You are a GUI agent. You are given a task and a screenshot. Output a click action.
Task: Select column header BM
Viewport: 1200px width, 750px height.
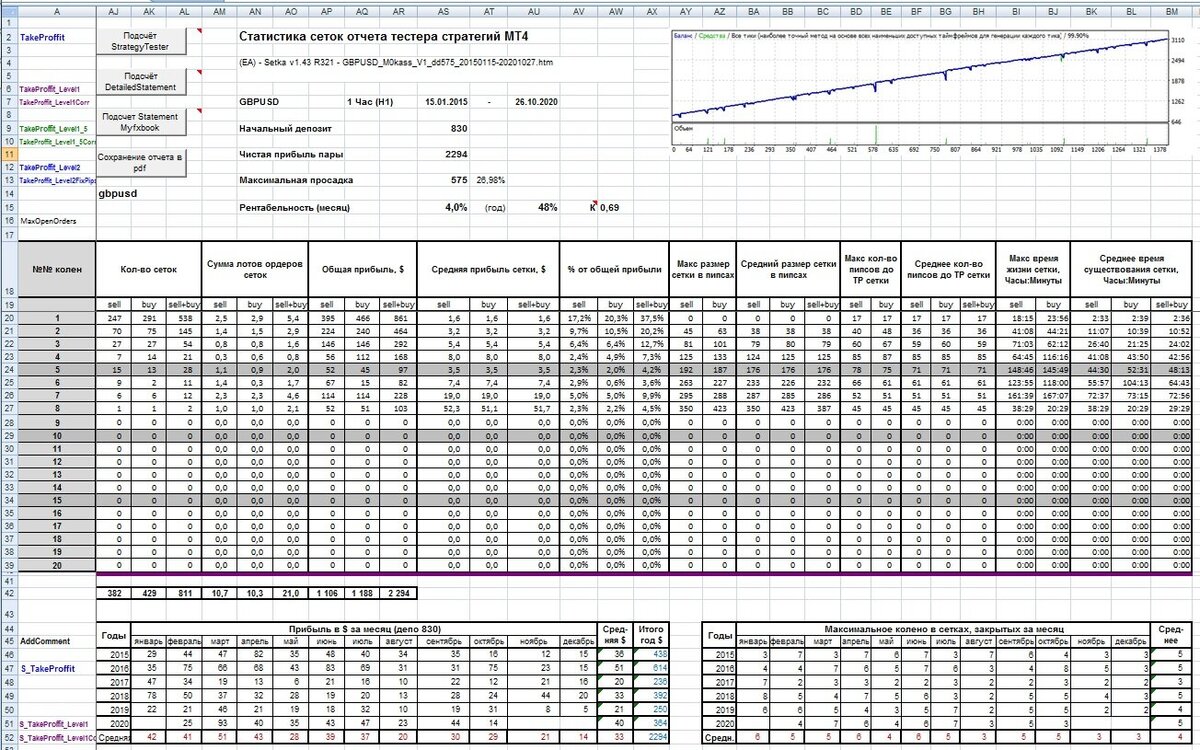[x=1174, y=10]
